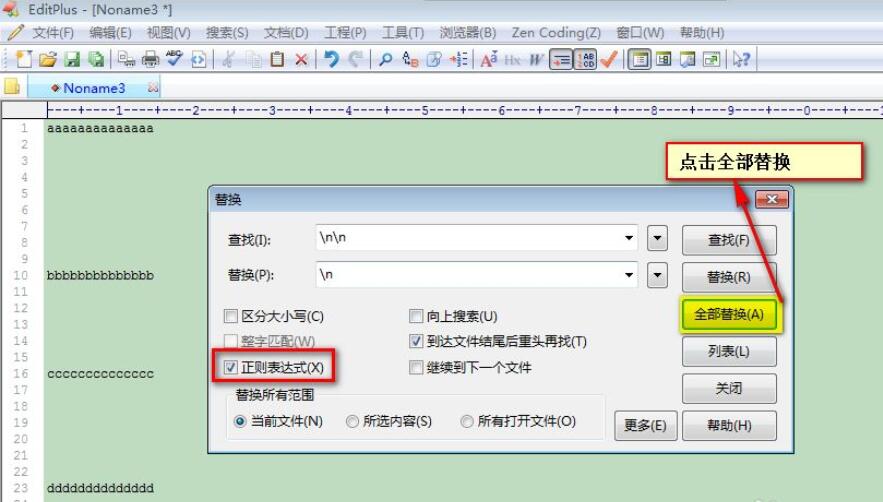Click the directory window icon left of tabs

tap(12, 87)
